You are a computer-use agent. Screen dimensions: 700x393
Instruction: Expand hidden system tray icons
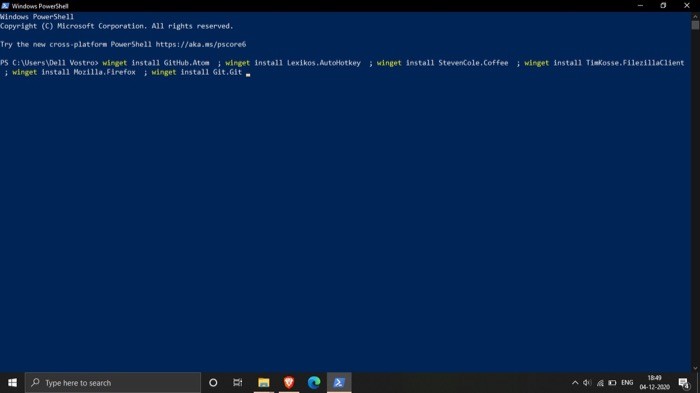pos(575,383)
